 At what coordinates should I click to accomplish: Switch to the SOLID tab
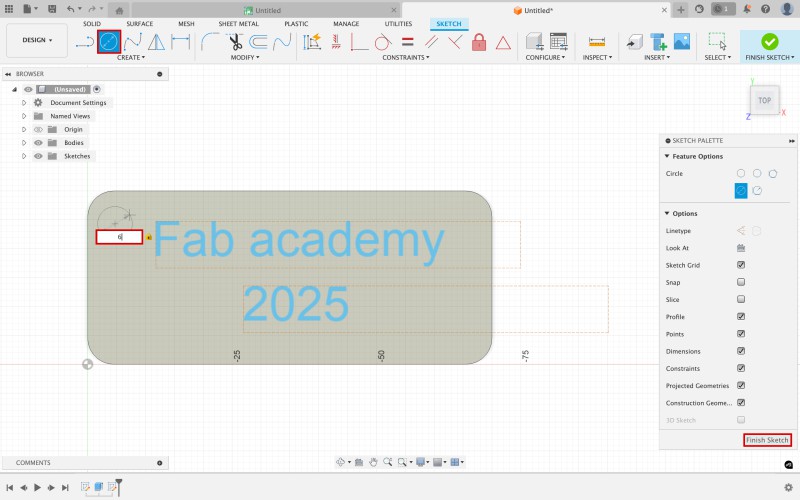(x=92, y=23)
